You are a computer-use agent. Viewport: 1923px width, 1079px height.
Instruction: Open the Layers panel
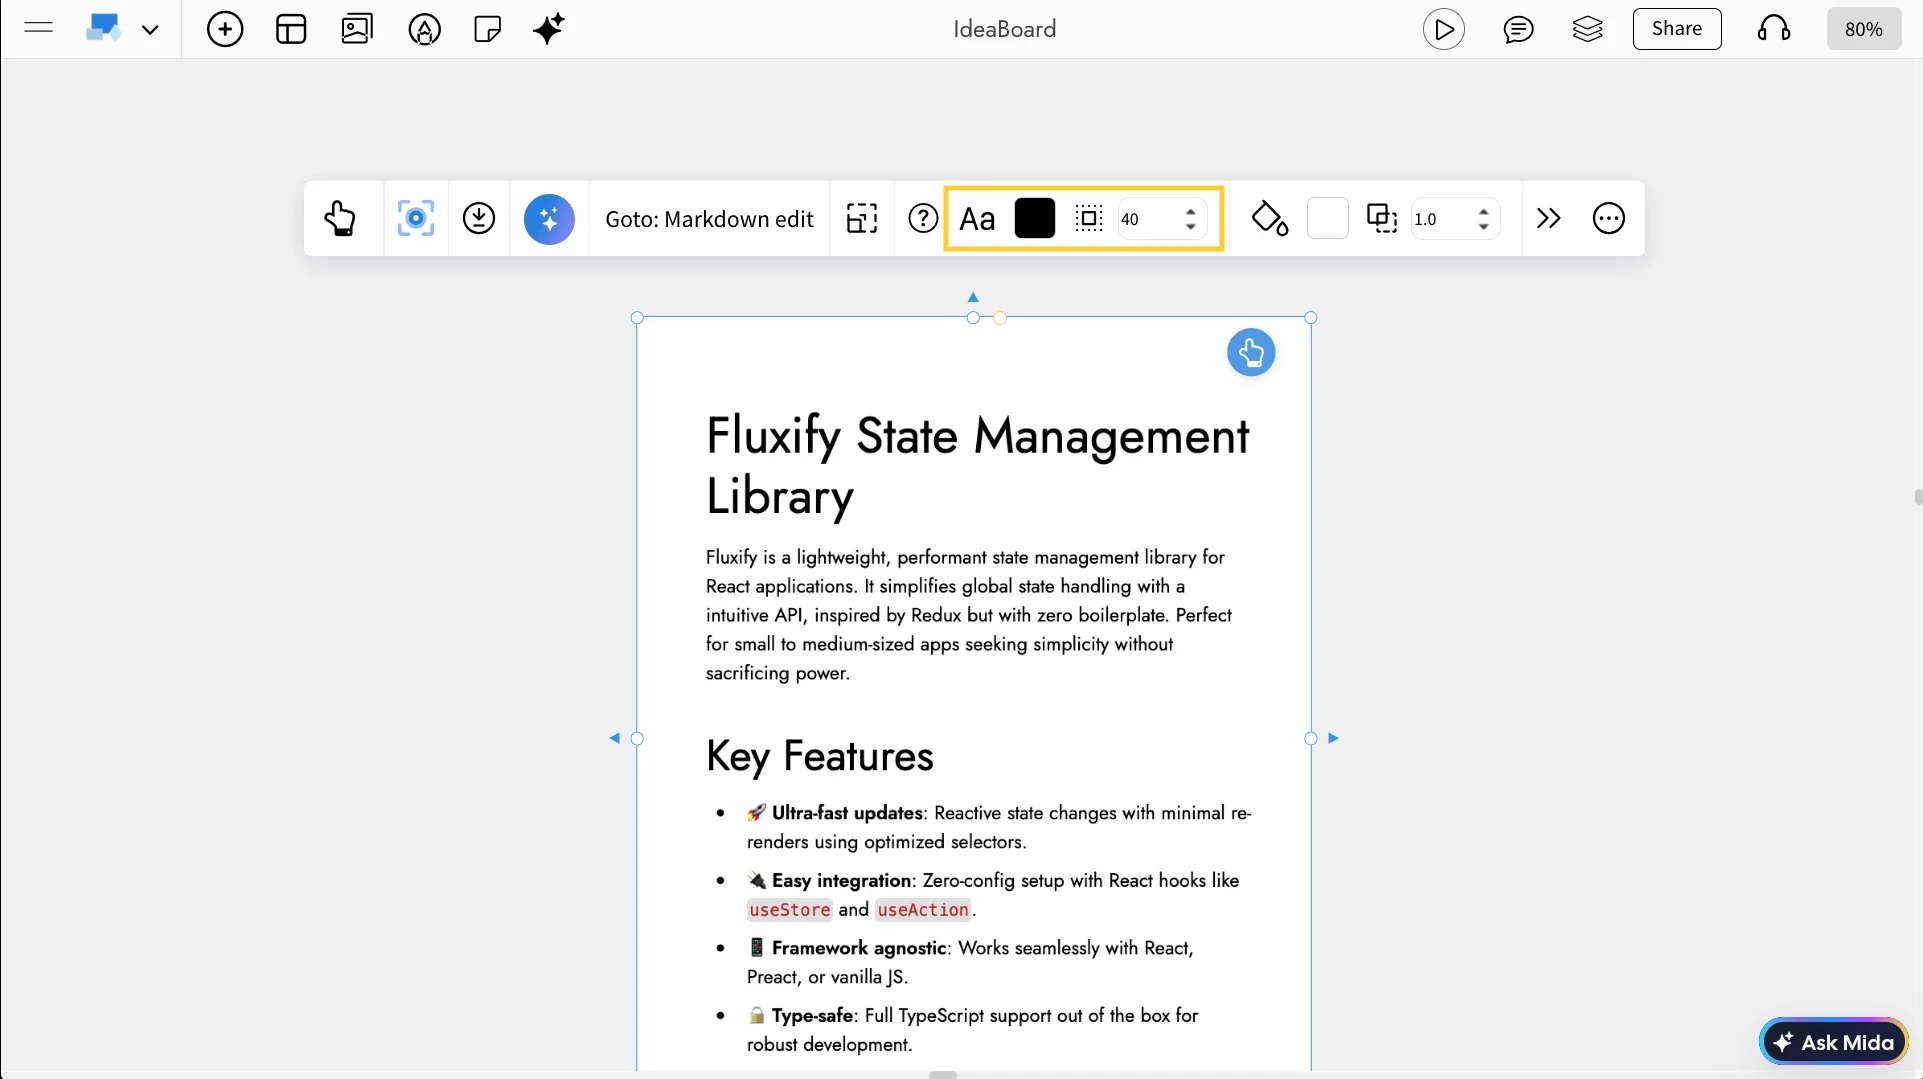1588,29
